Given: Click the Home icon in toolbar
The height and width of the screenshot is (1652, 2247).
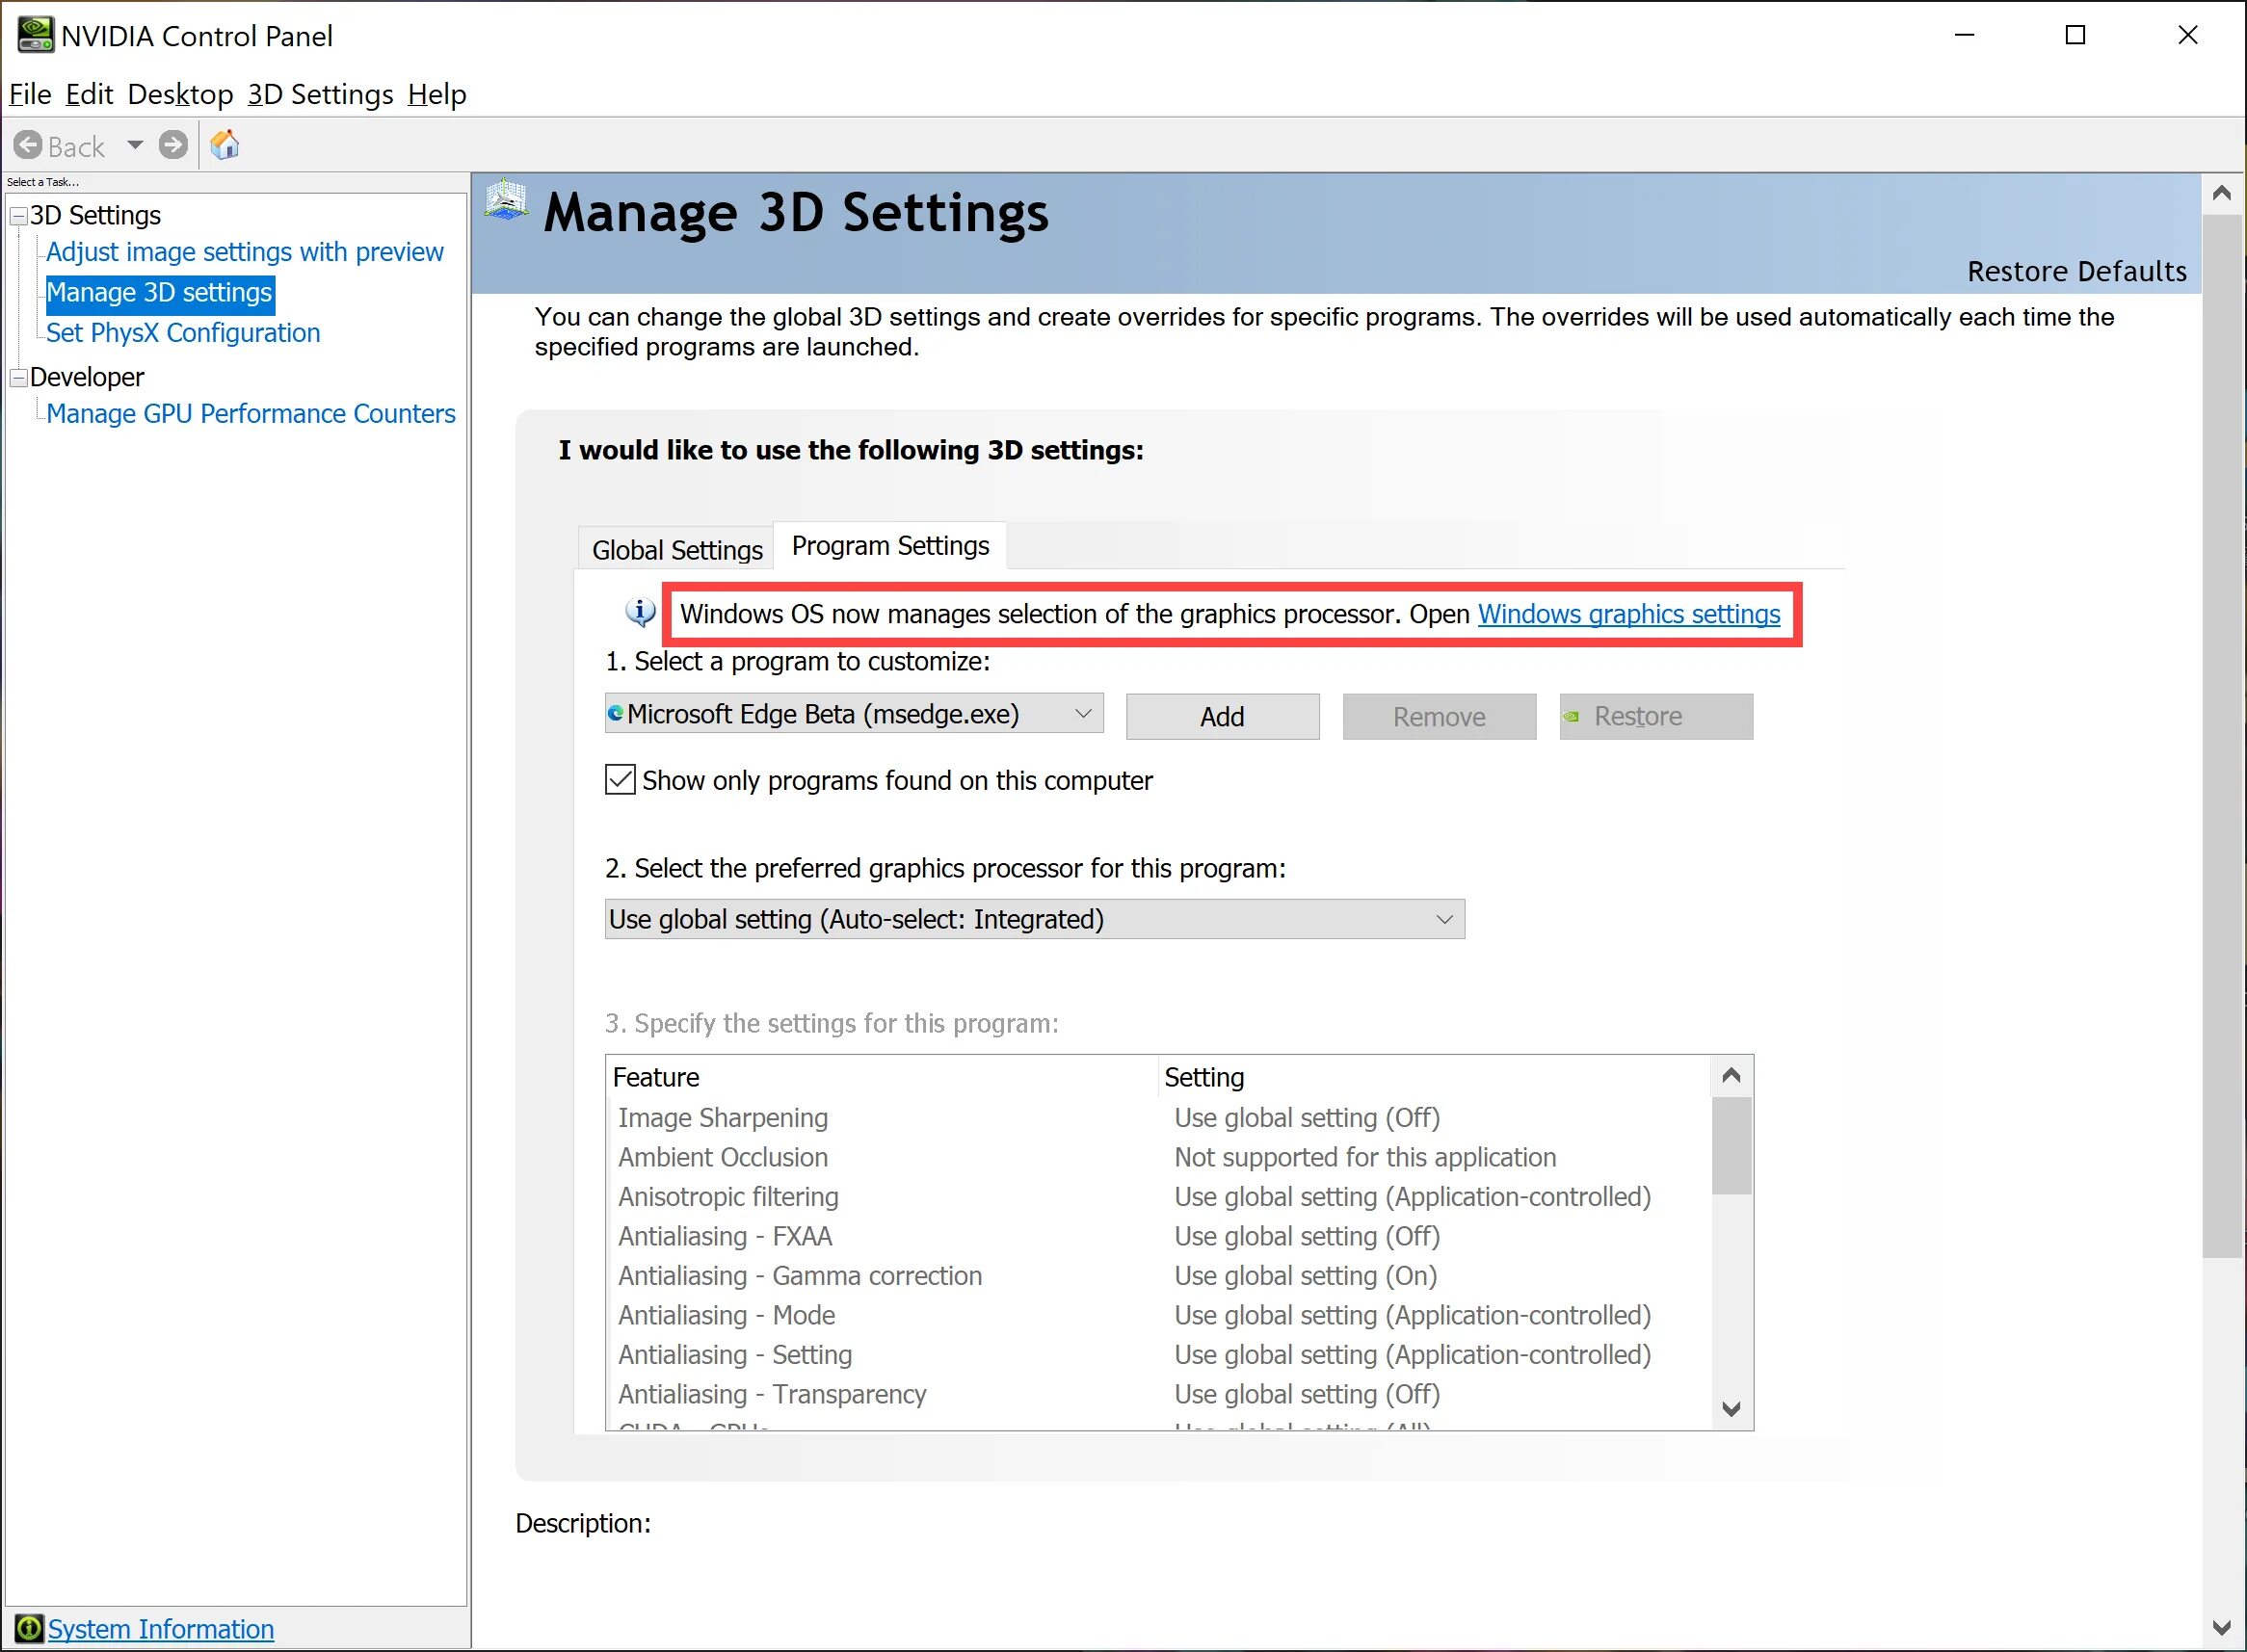Looking at the screenshot, I should [225, 145].
